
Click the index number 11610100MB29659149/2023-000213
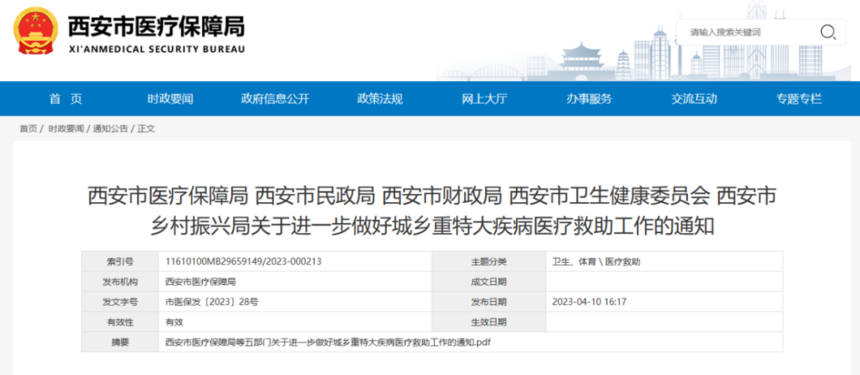click(244, 262)
